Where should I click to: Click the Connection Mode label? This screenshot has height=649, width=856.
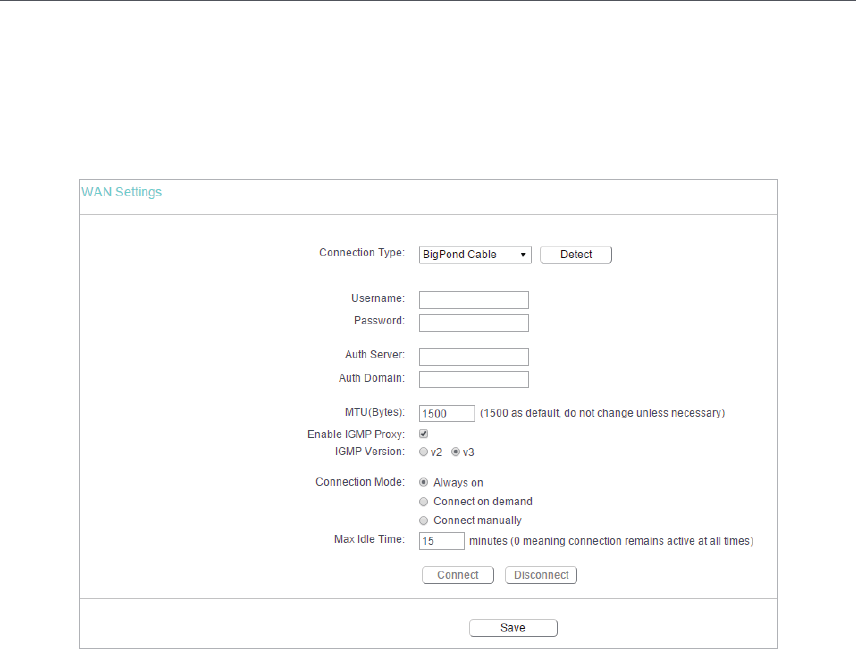click(x=360, y=483)
